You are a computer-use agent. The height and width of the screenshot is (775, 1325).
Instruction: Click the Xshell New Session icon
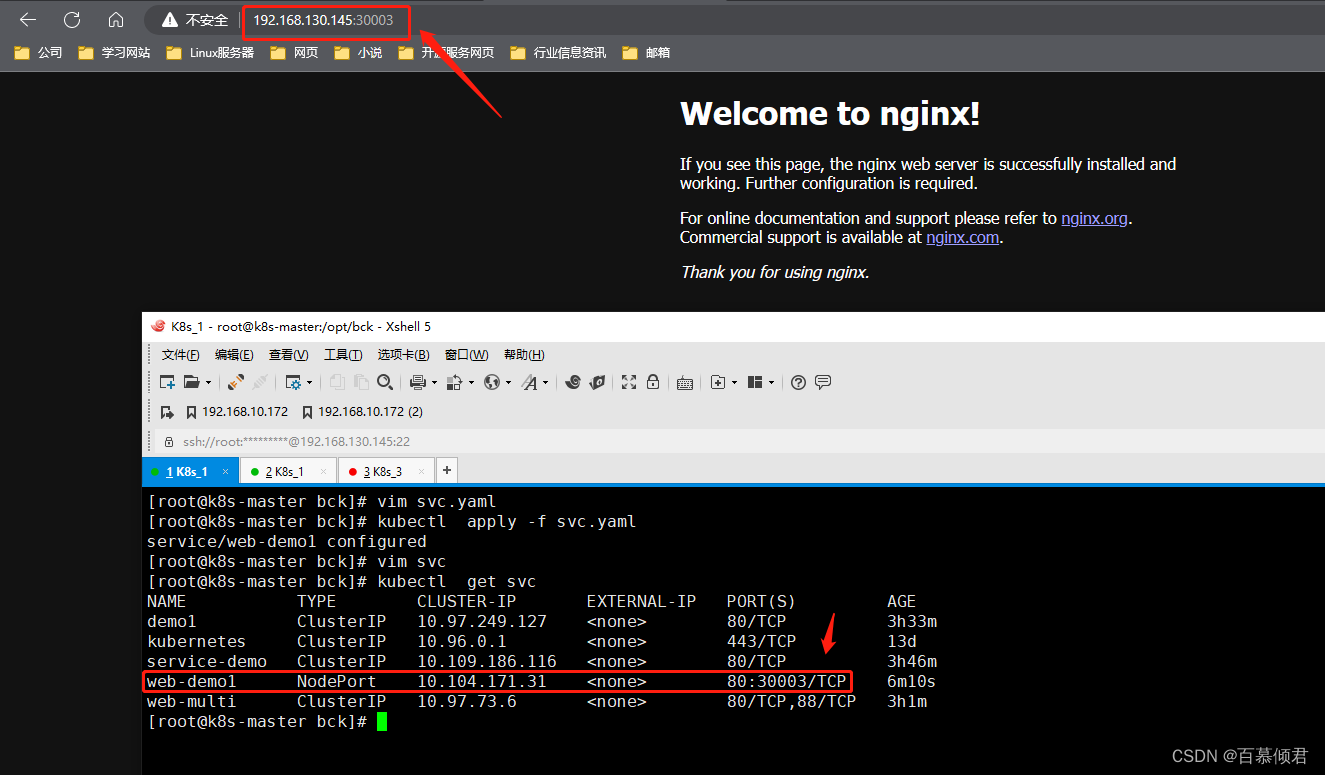click(x=168, y=382)
